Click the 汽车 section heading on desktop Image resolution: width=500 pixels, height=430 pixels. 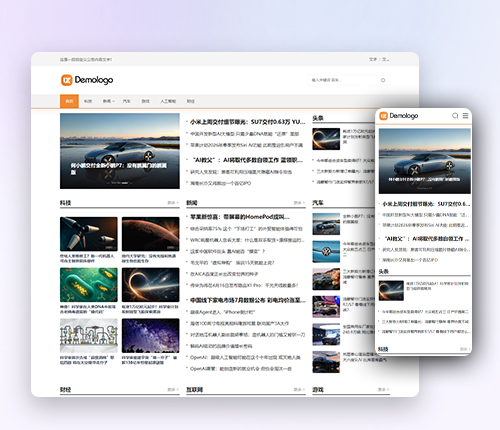click(318, 203)
